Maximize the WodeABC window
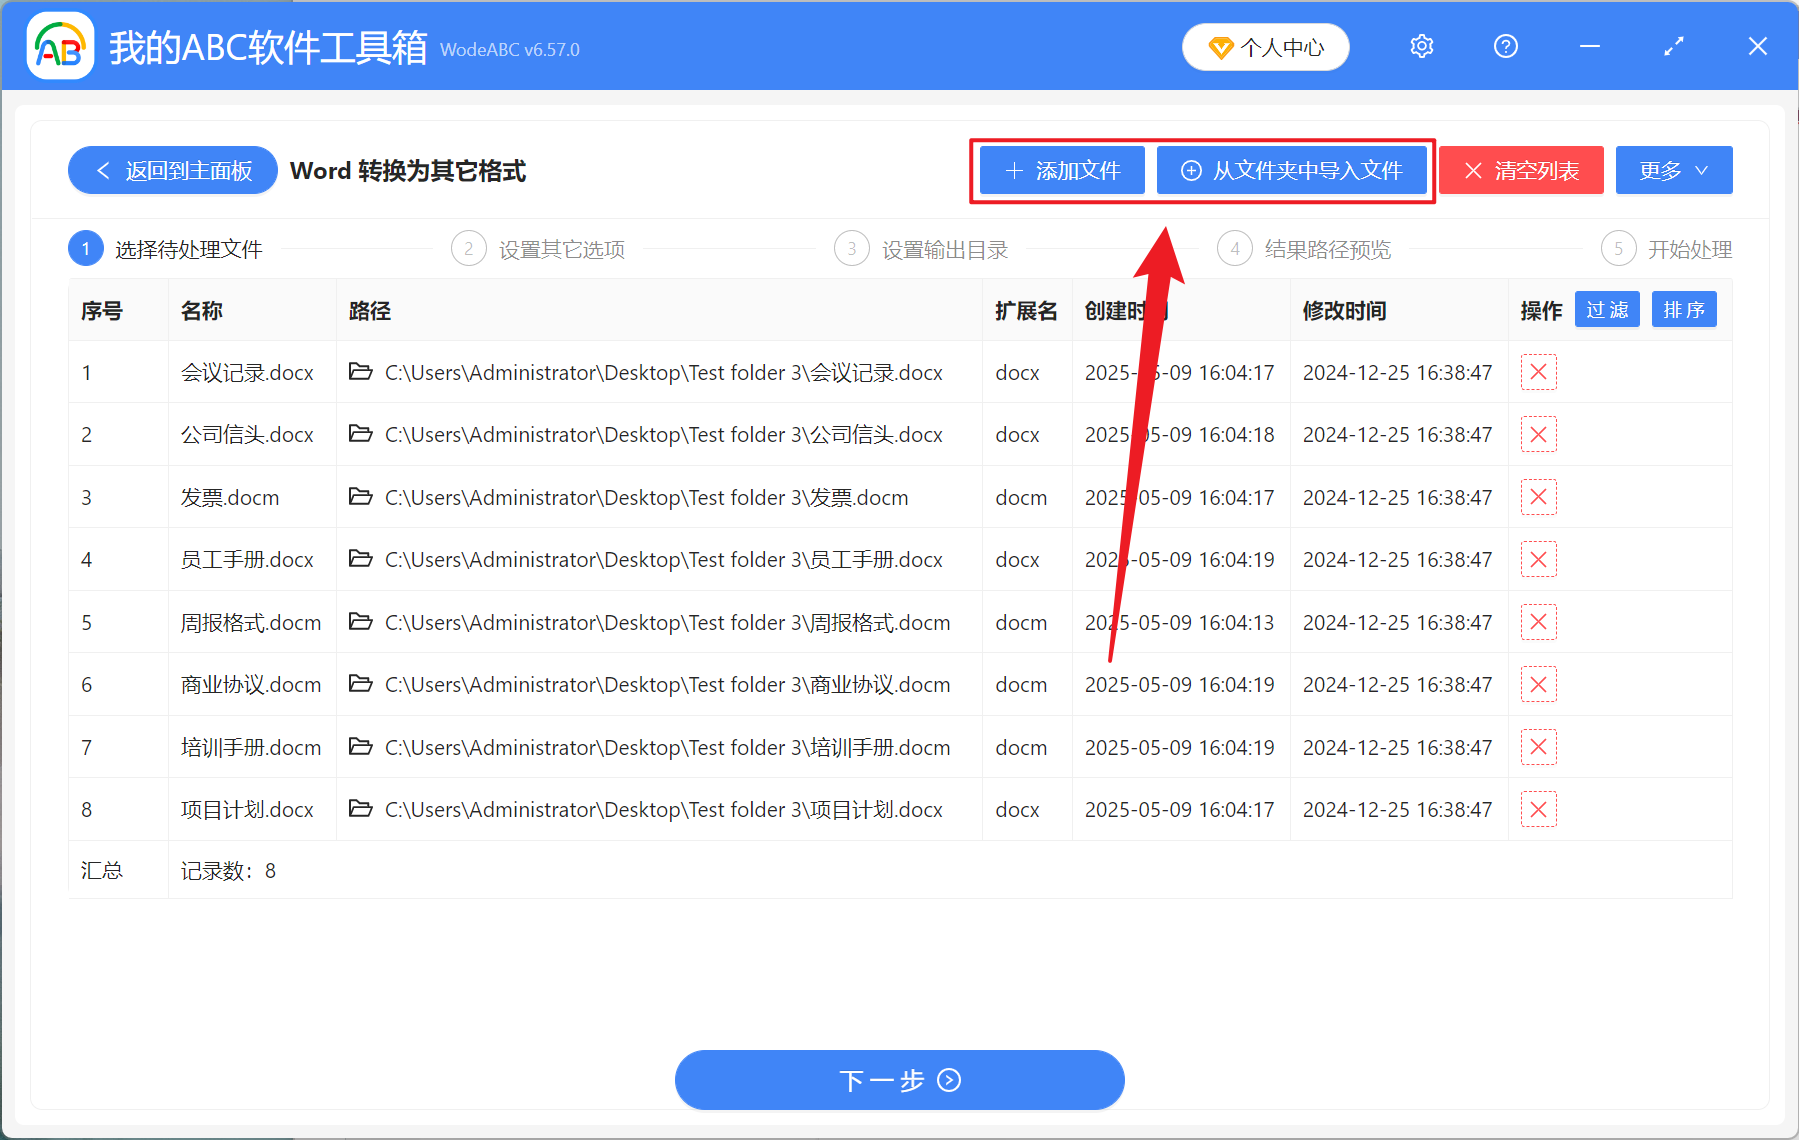The image size is (1799, 1140). [1674, 46]
